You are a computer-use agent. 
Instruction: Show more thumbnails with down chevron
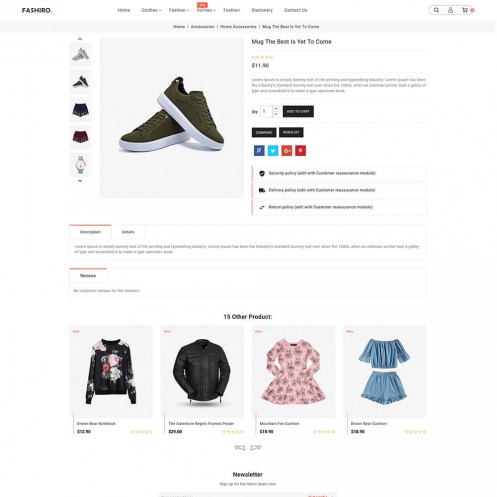(80, 181)
